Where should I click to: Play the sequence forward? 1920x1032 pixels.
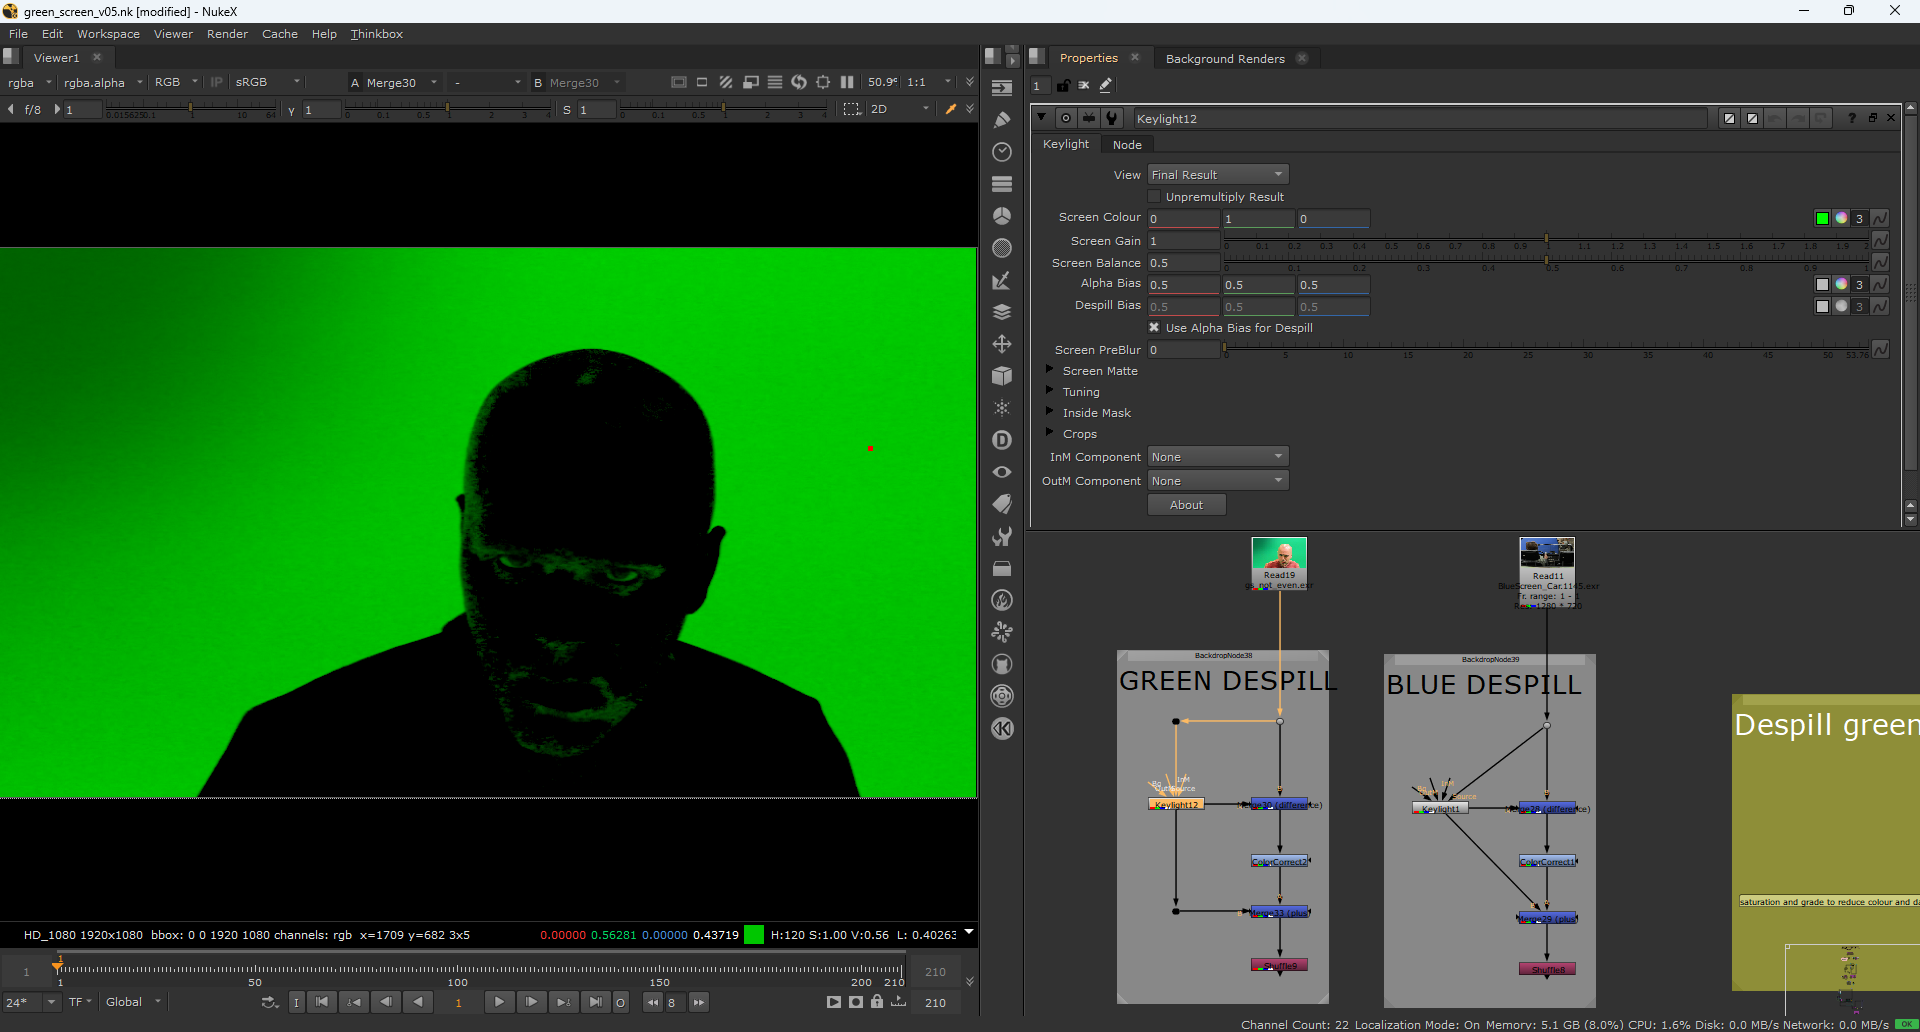point(499,1002)
